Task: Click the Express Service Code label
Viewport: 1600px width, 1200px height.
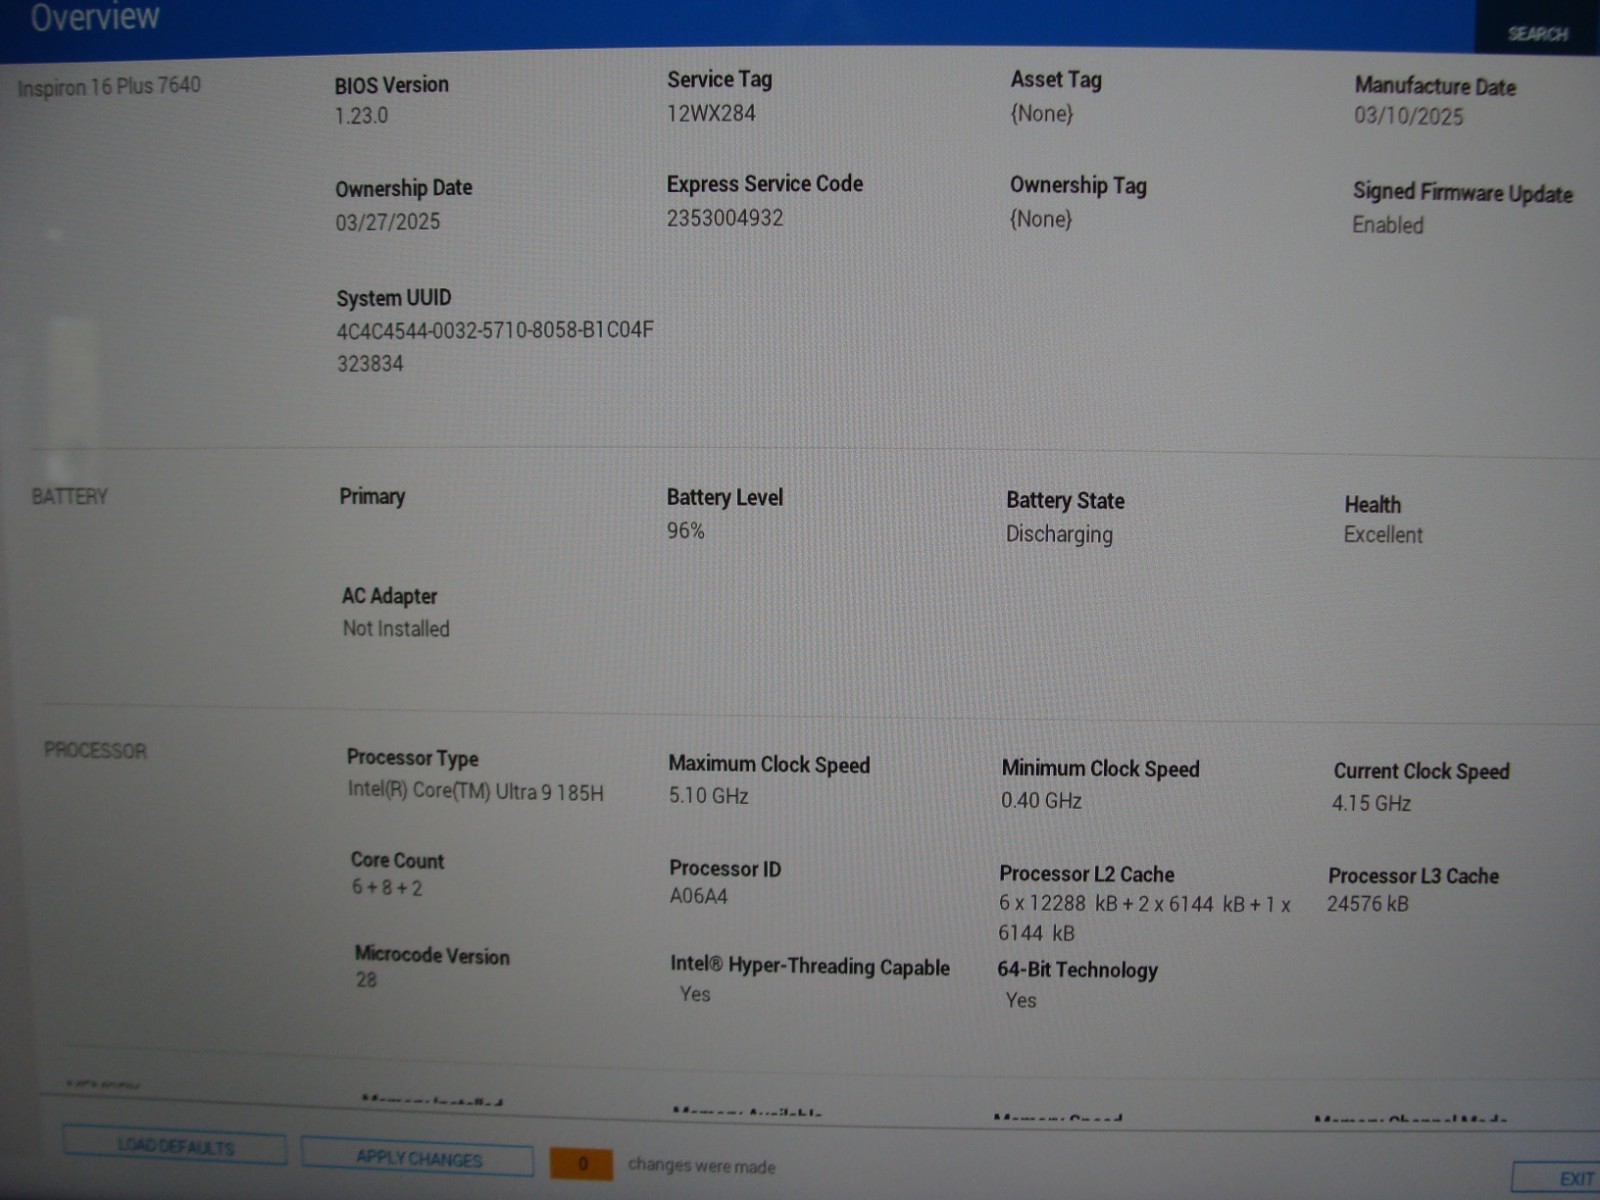Action: pyautogui.click(x=765, y=184)
